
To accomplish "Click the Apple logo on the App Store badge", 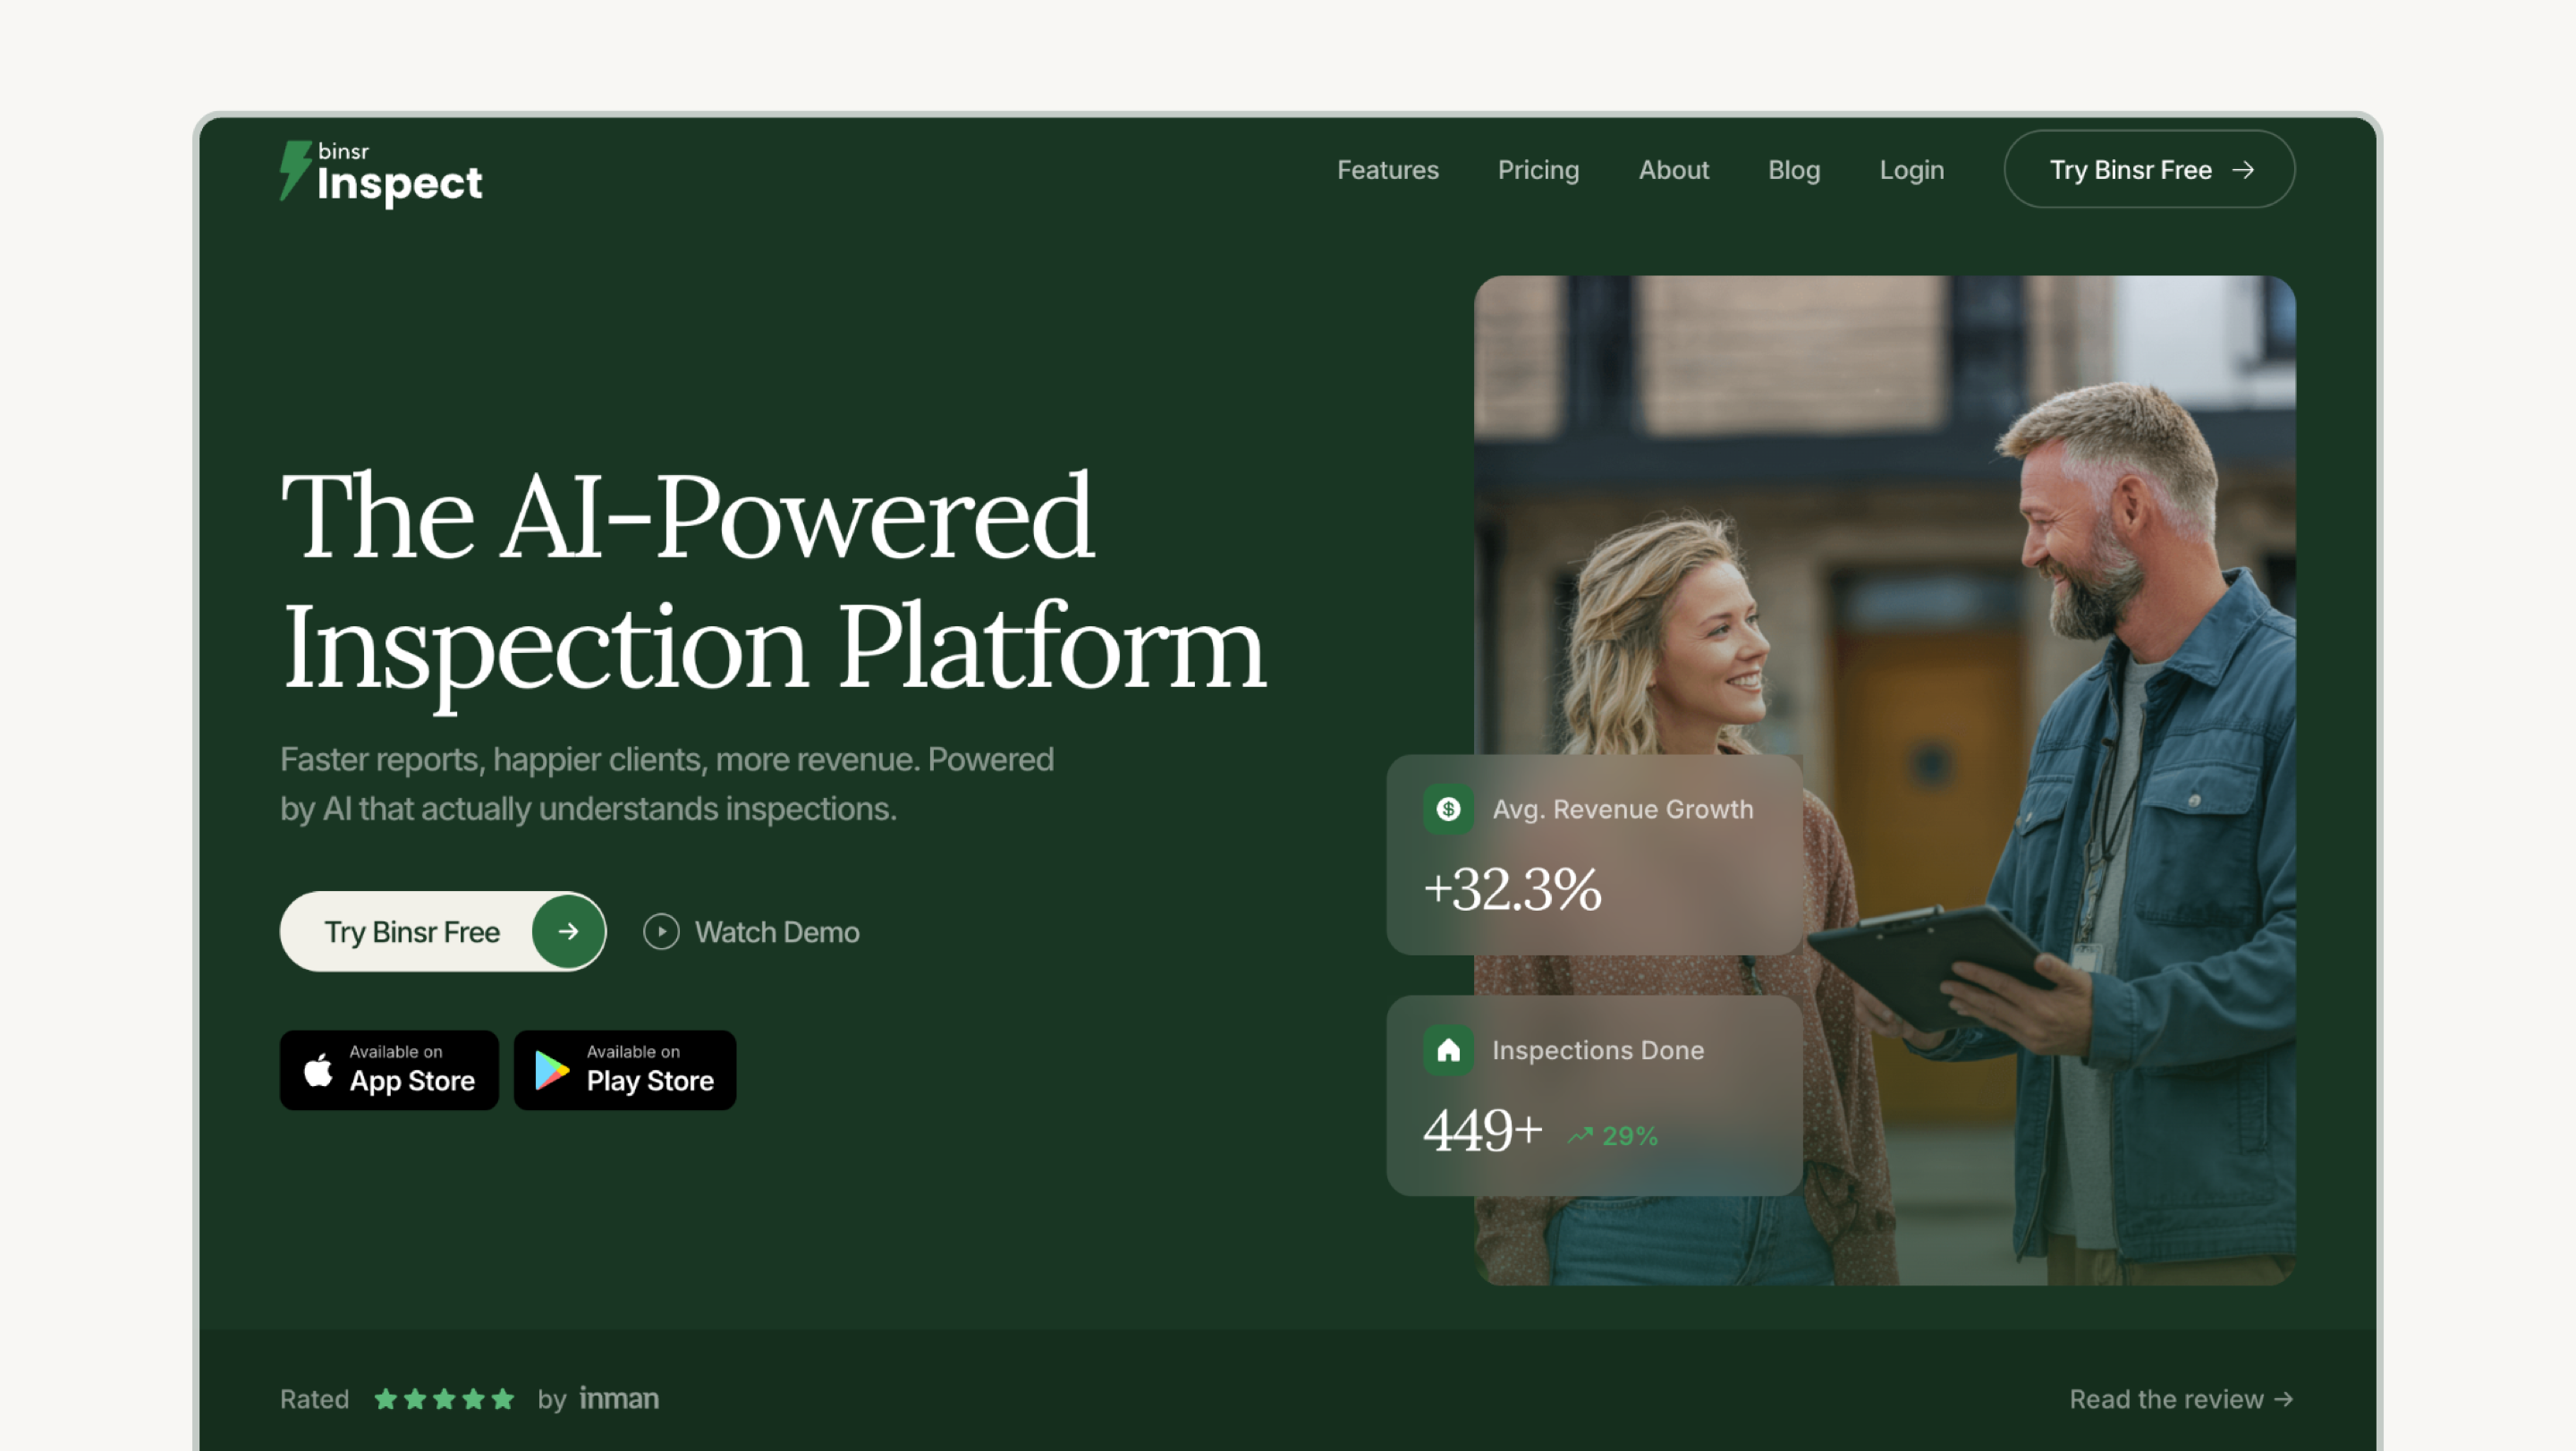I will (x=318, y=1069).
